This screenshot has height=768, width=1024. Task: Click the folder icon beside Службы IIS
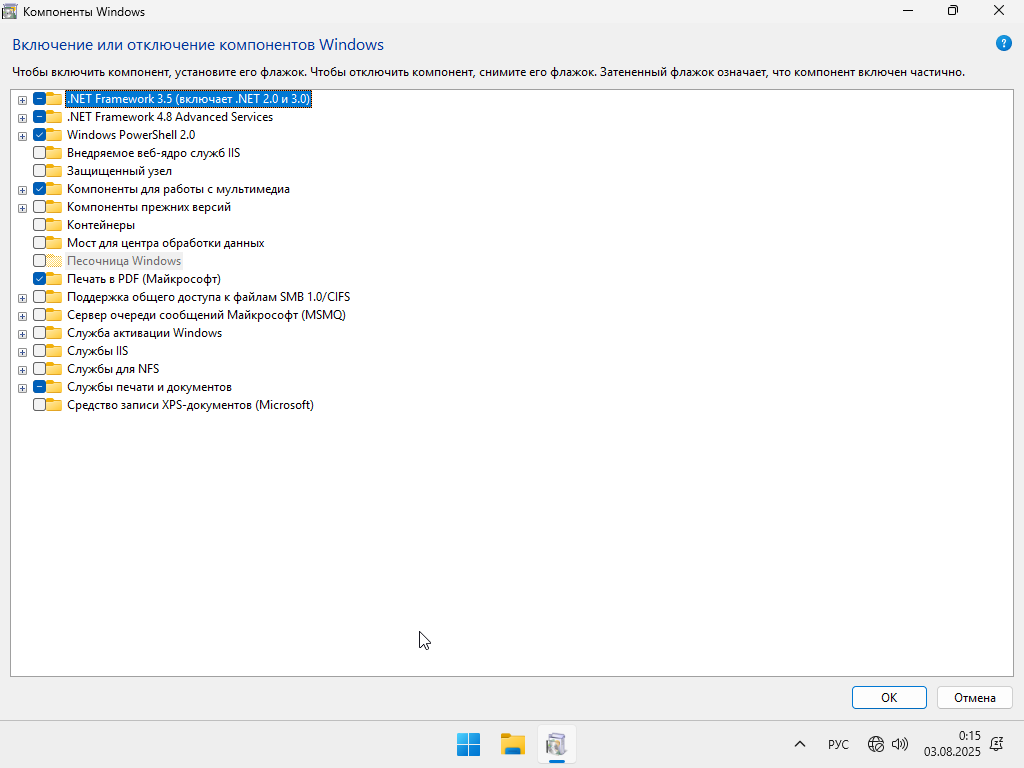pyautogui.click(x=55, y=351)
